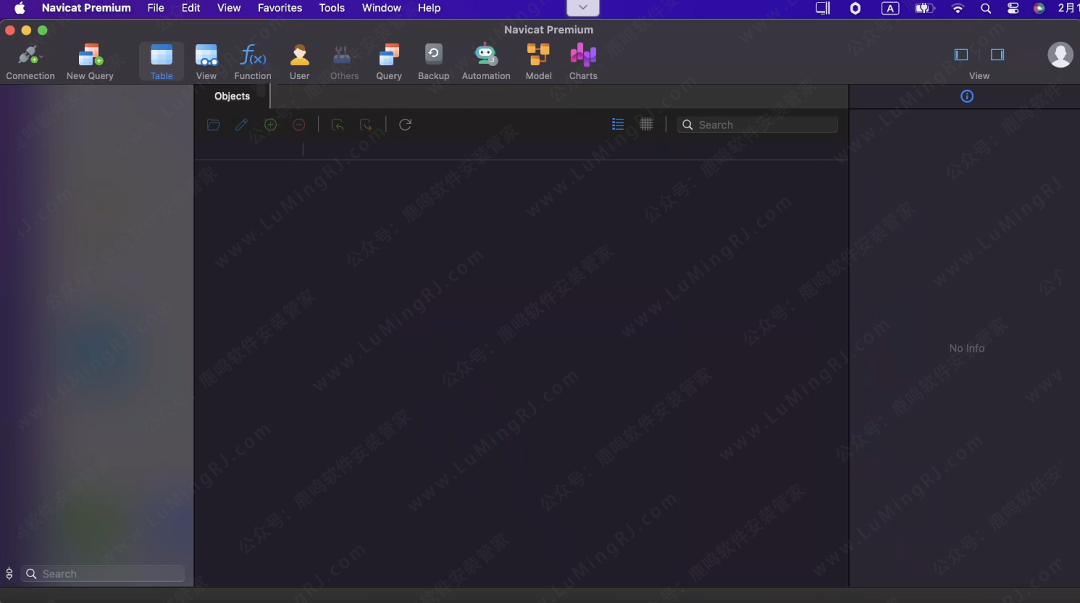Select the Function icon
Image resolution: width=1080 pixels, height=603 pixels.
pyautogui.click(x=252, y=61)
